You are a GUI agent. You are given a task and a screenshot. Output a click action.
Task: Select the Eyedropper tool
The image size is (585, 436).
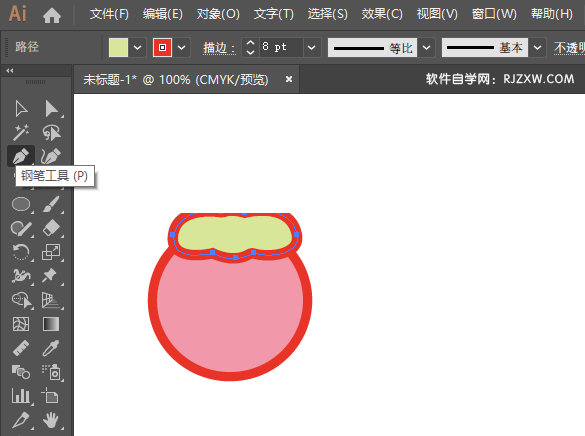[x=51, y=348]
